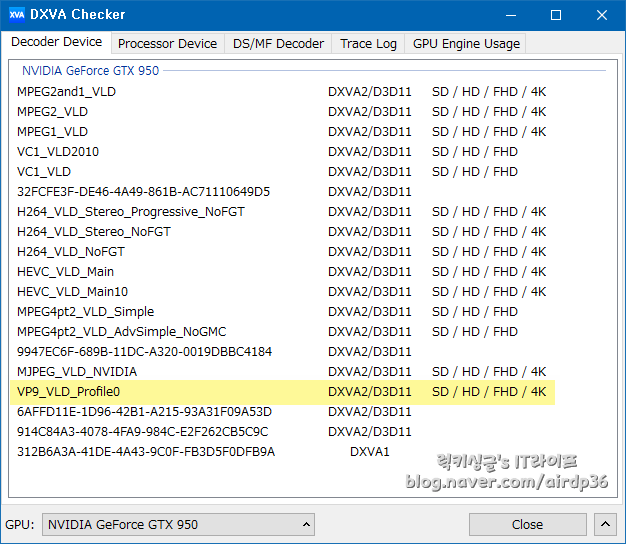Open the Processor Device tab
This screenshot has height=544, width=626.
tap(167, 44)
